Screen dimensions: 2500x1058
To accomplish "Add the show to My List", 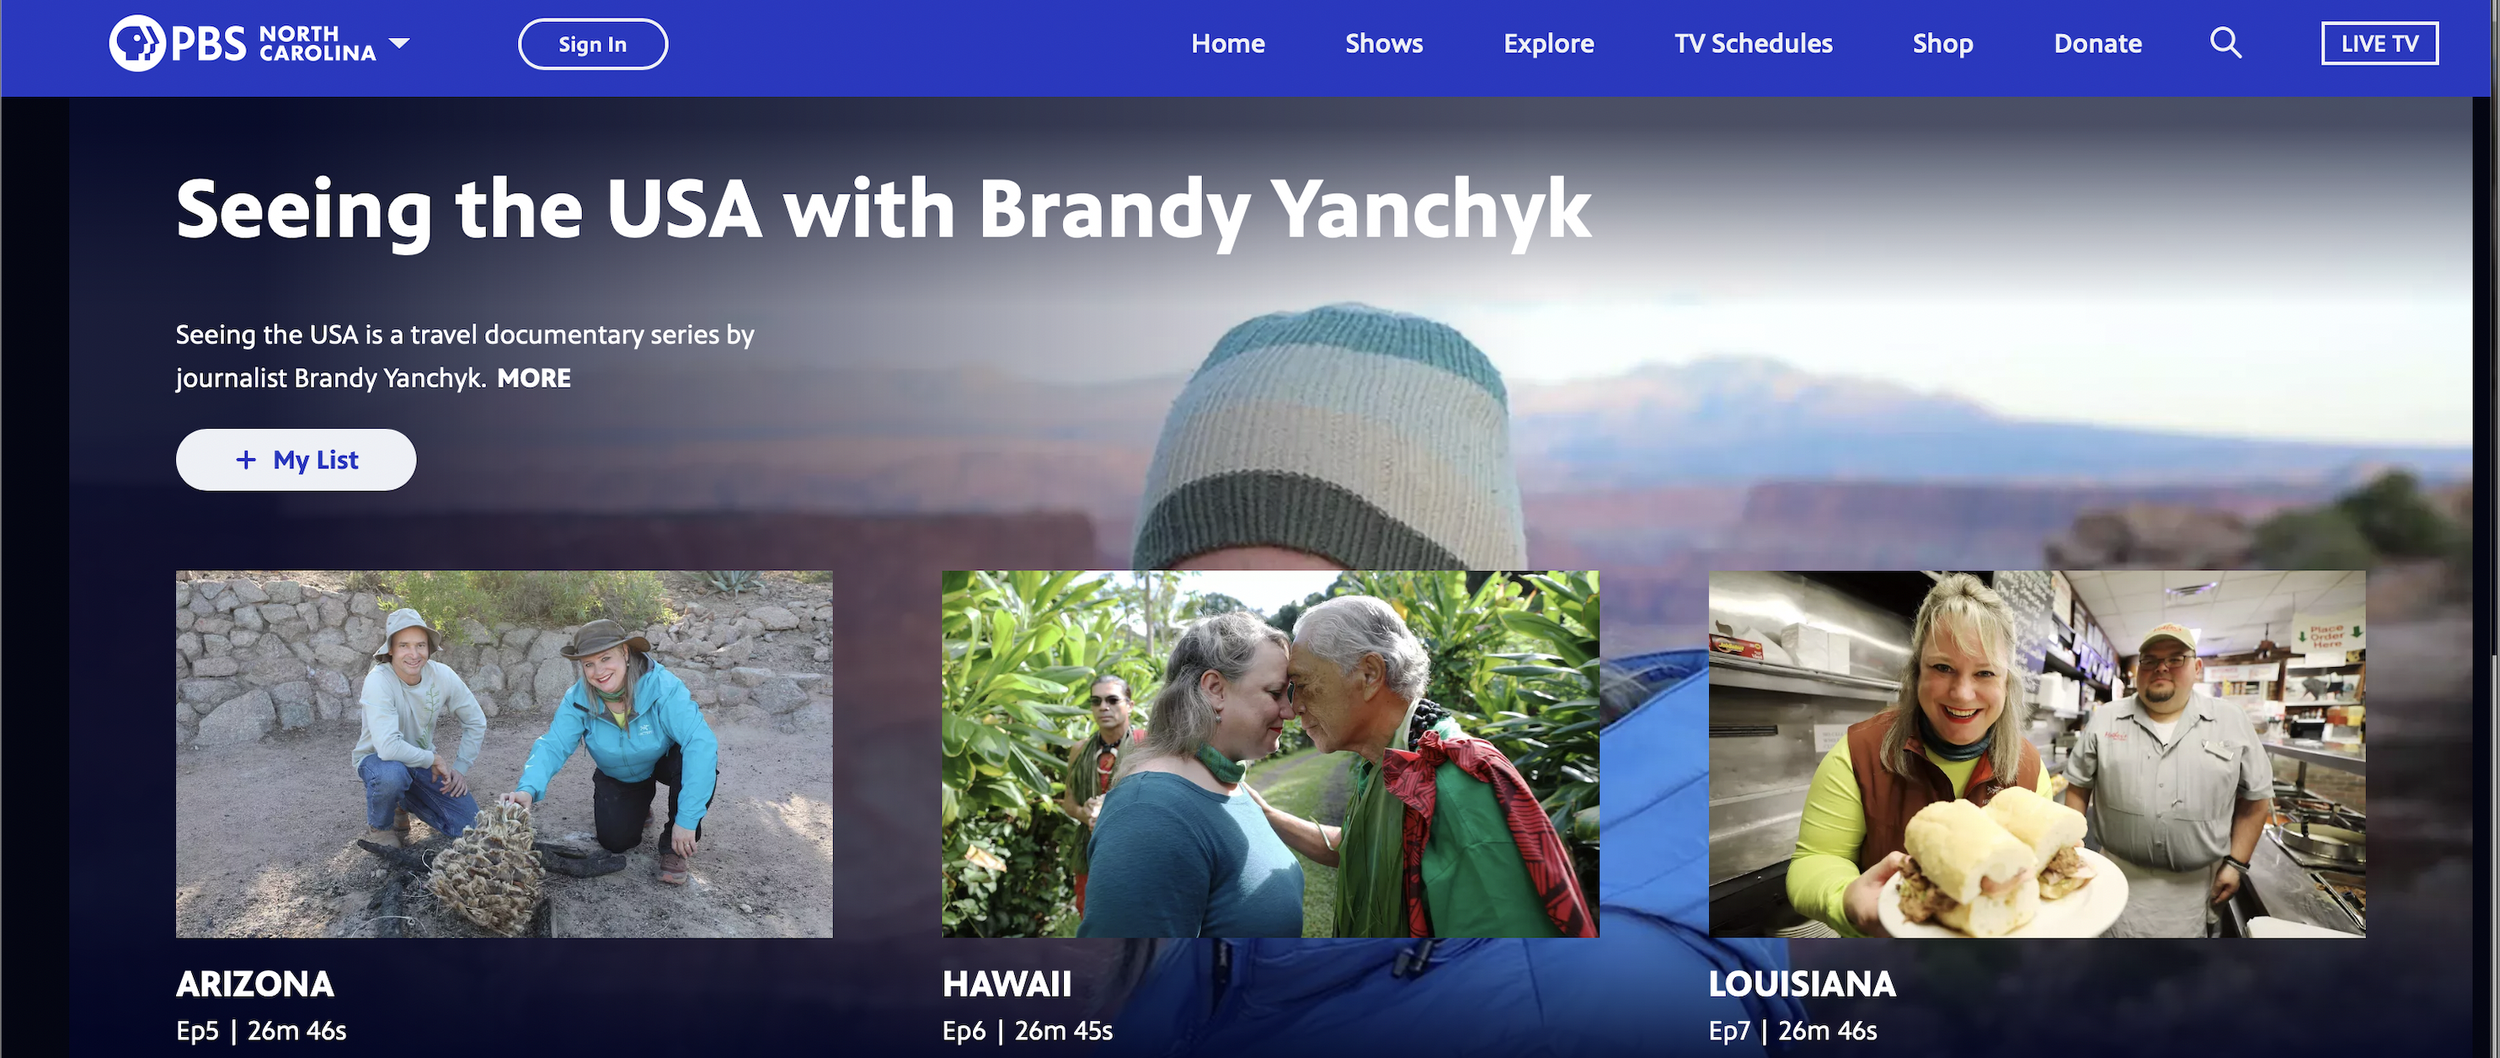I will [296, 460].
